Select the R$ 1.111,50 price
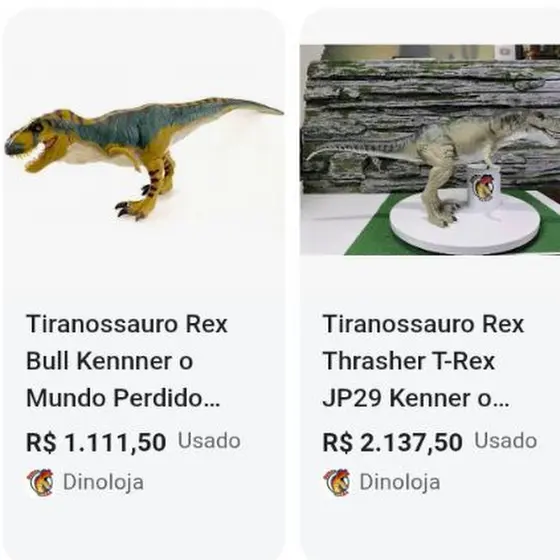Screen dimensions: 560x560 coord(96,442)
